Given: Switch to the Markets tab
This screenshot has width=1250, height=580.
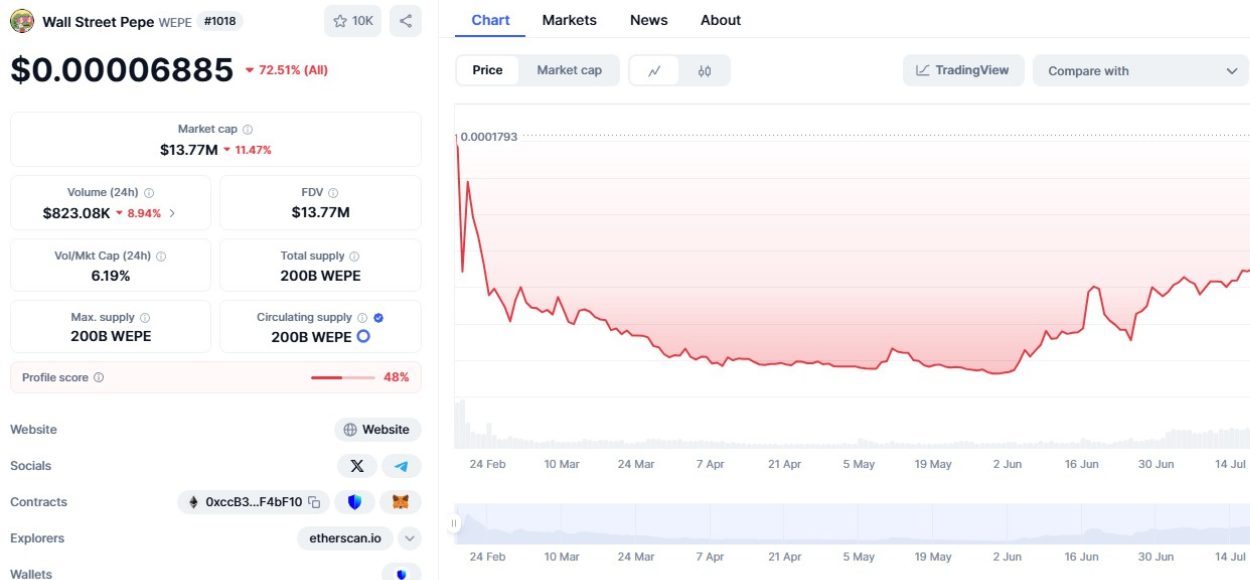Looking at the screenshot, I should 569,20.
